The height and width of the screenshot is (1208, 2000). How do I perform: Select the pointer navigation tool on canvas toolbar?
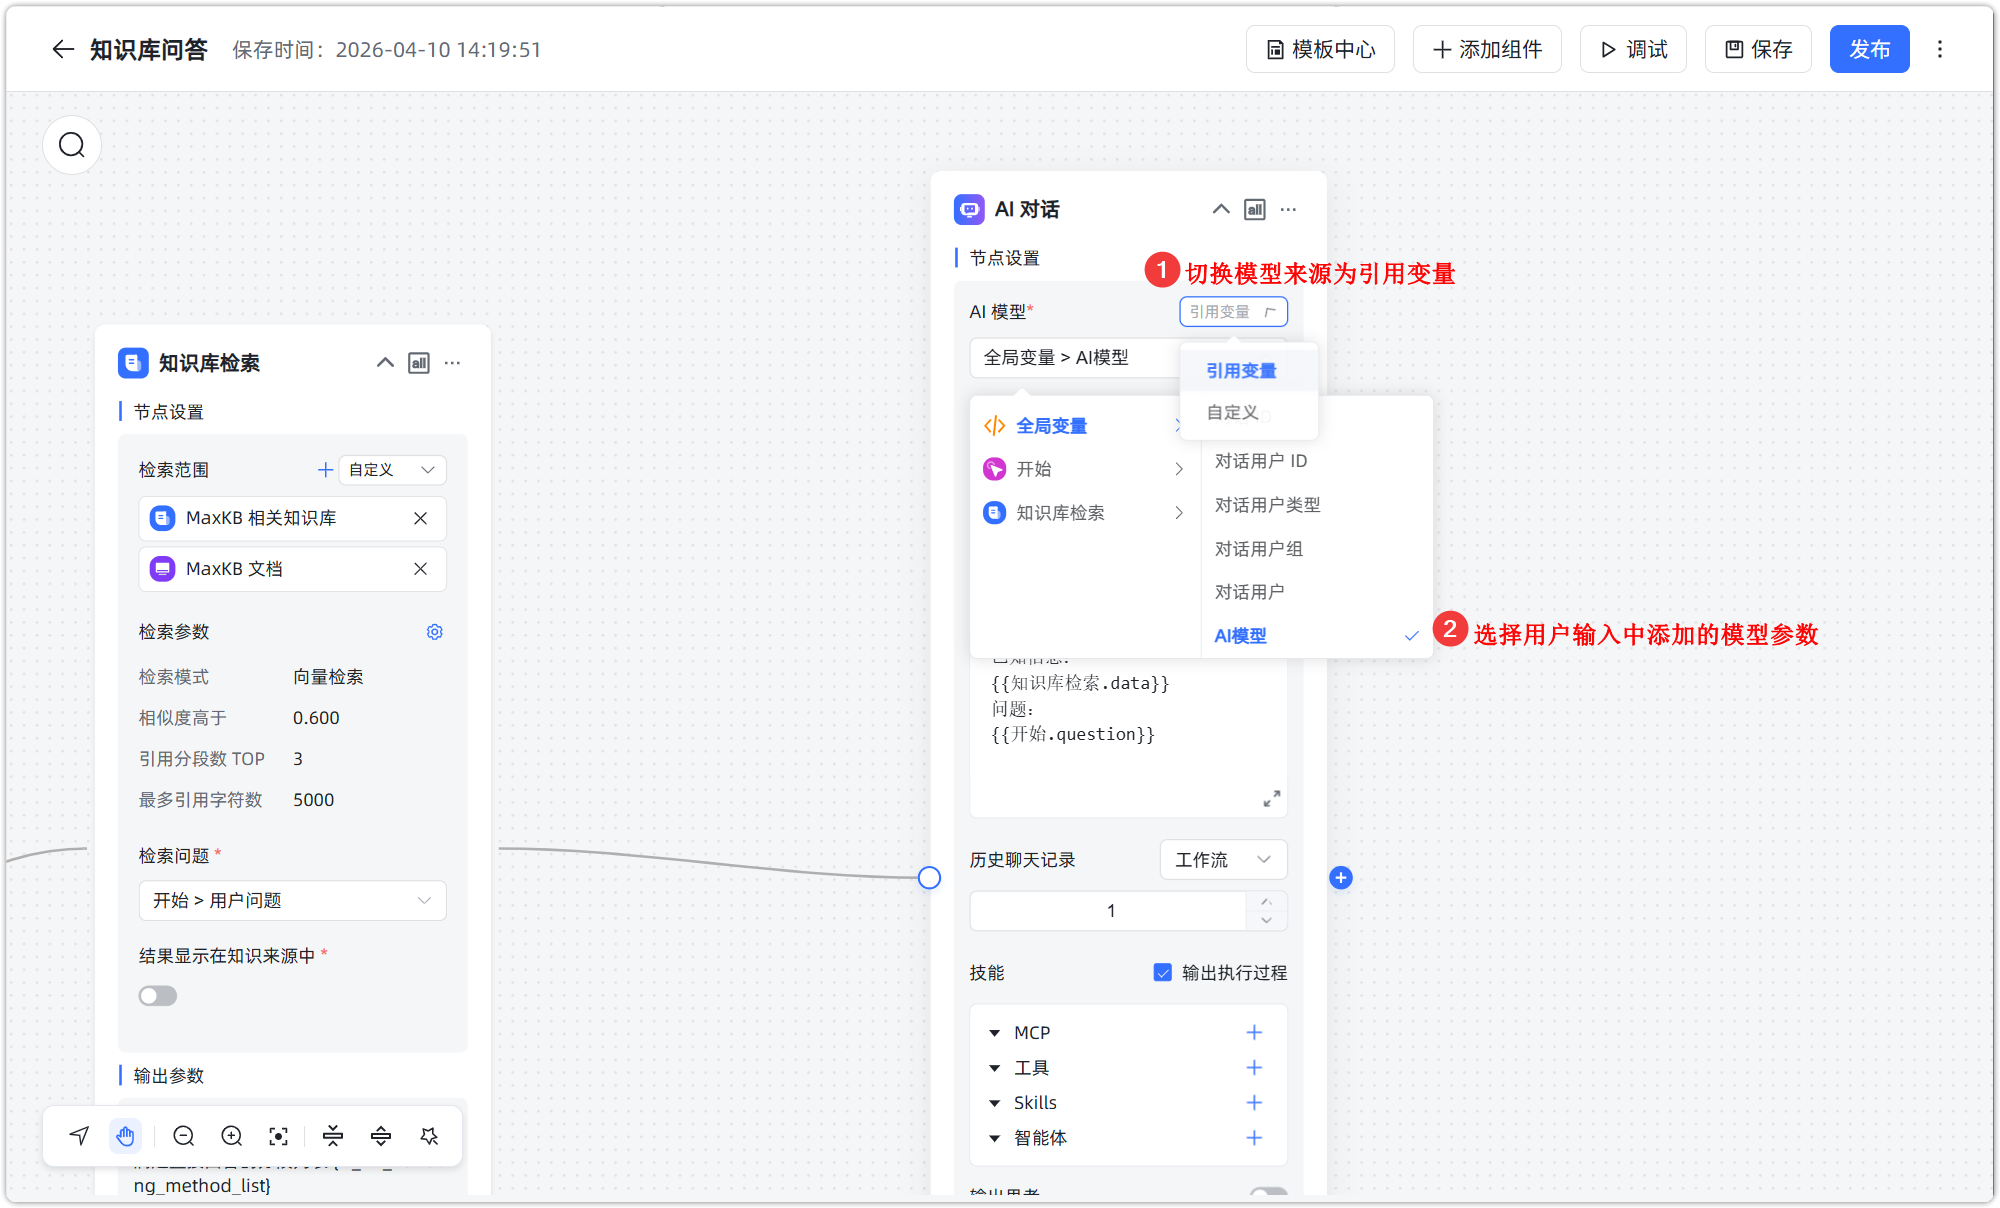(x=78, y=1135)
